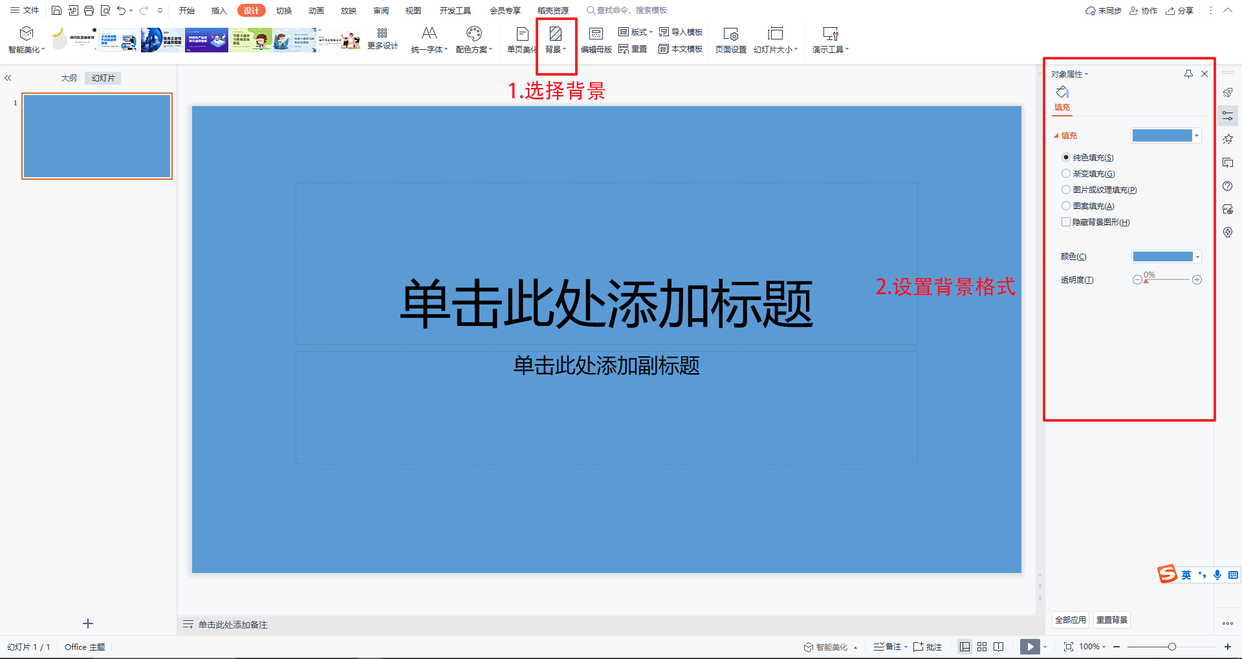Click the sliders icon in right sidebar

1228,116
